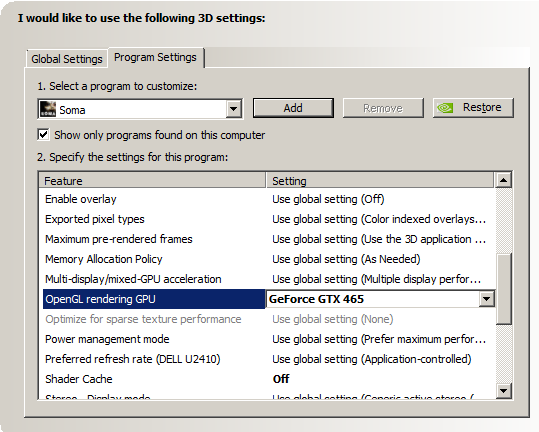This screenshot has height=432, width=539.
Task: Click 'Use global setting (Color indexed overlays...' value
Action: [379, 219]
